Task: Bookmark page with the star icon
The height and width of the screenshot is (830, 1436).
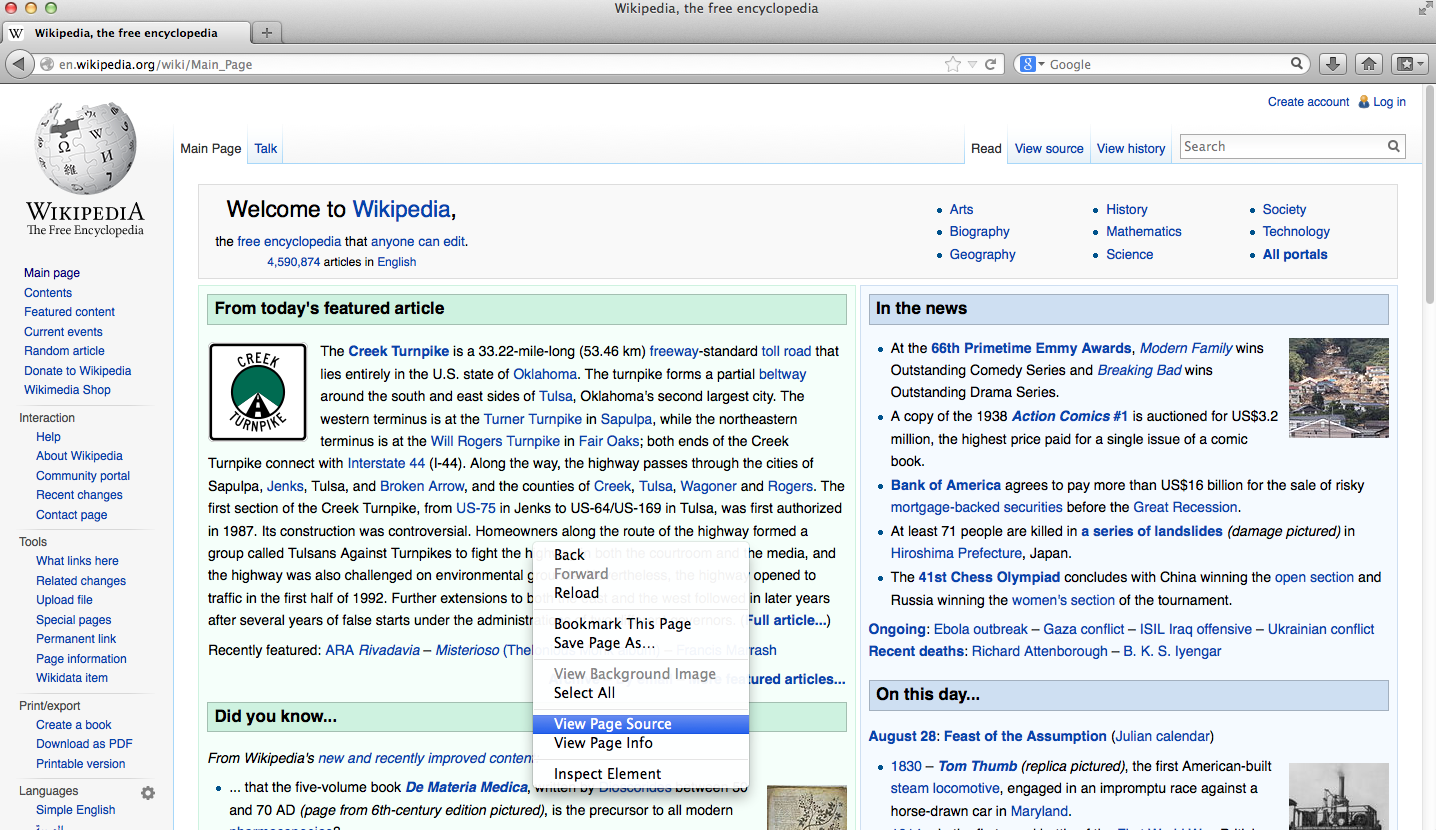Action: 952,64
